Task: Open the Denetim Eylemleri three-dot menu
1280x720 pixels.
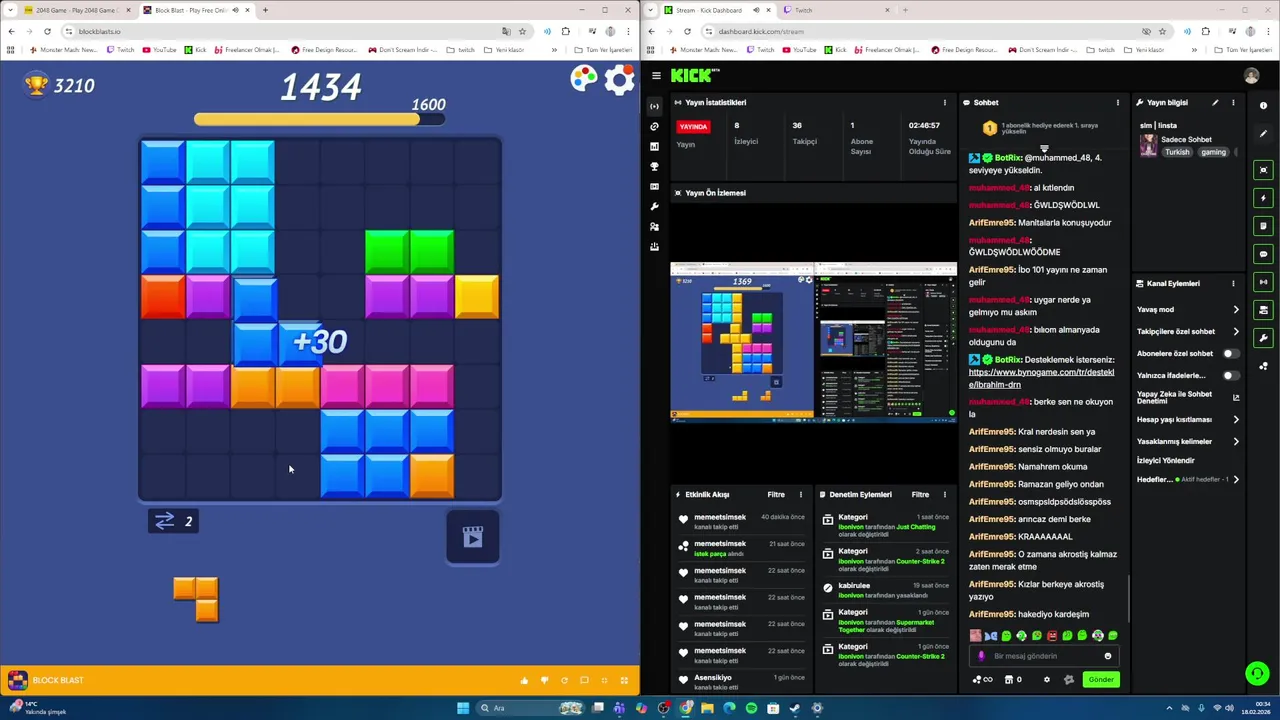Action: [944, 494]
